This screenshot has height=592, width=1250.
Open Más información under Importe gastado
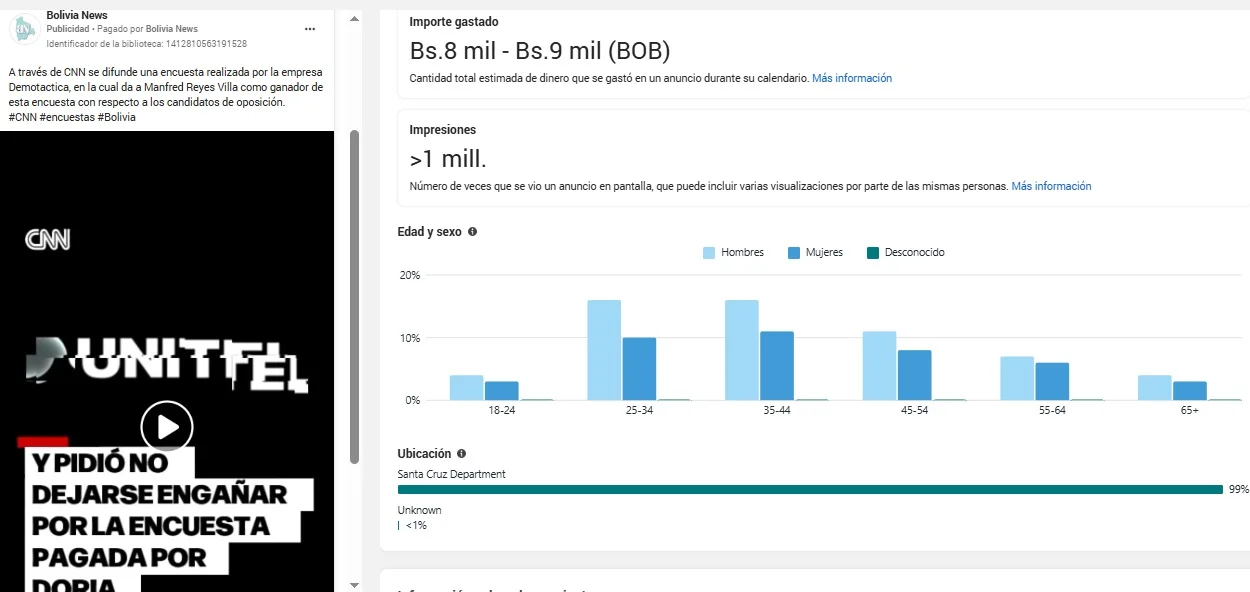point(851,78)
